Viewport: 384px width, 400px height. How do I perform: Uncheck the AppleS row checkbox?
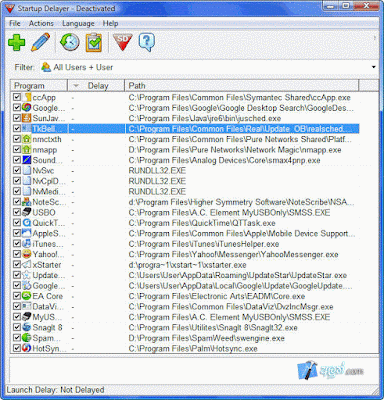point(17,233)
